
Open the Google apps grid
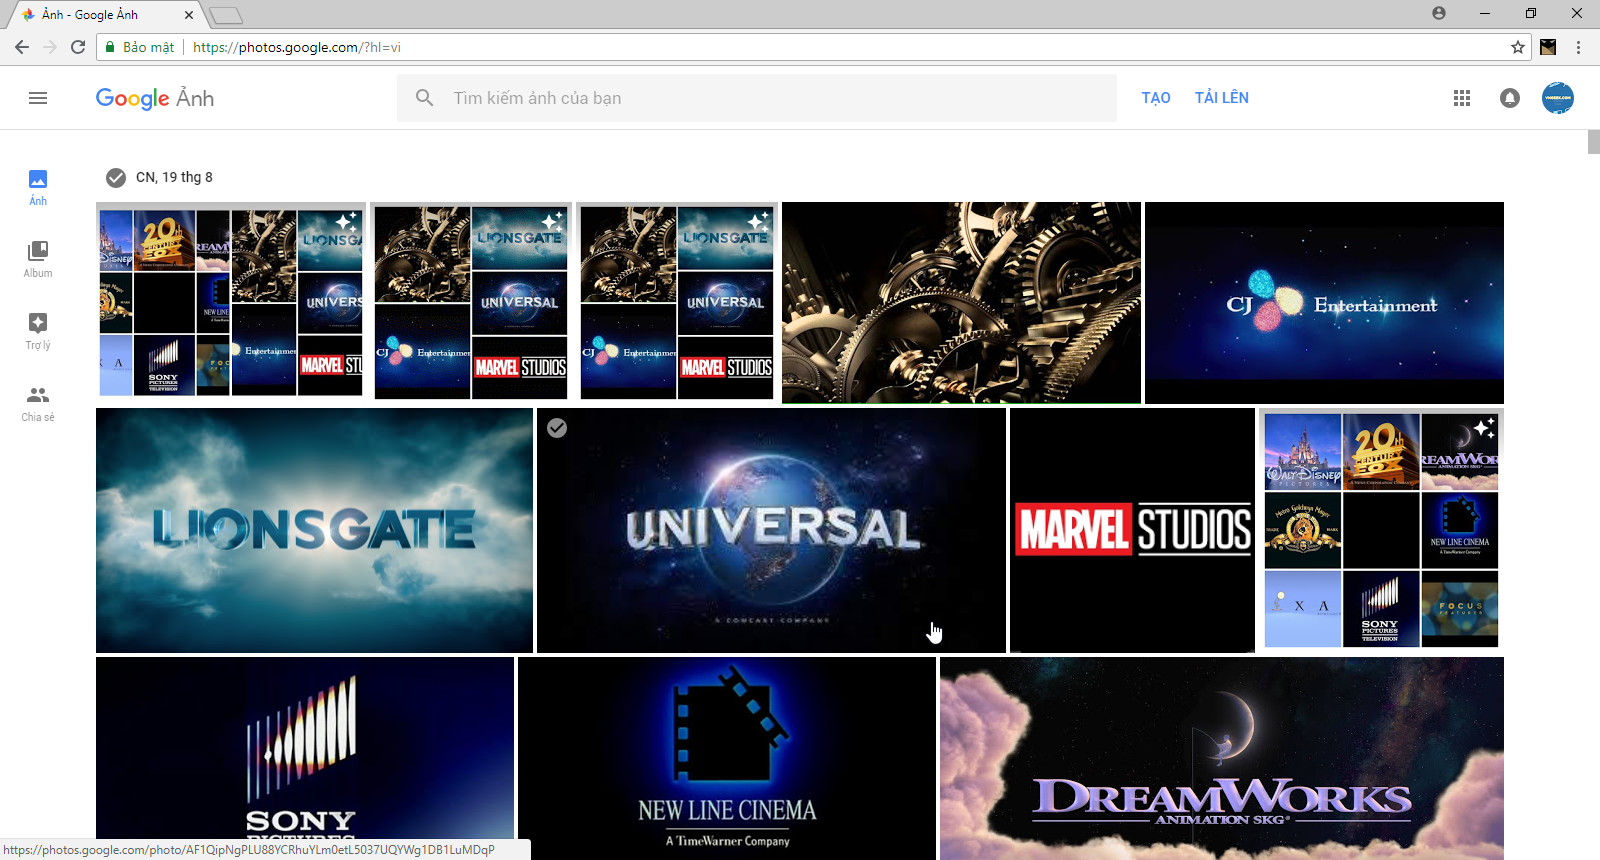[1462, 98]
